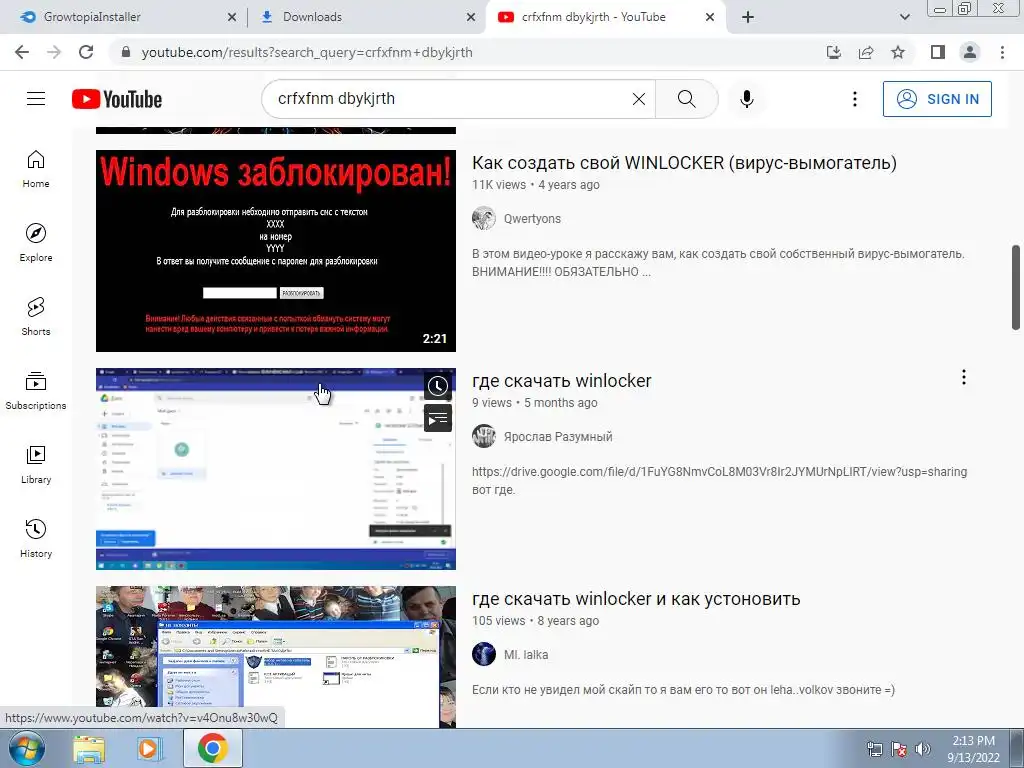Click taskbar clock 2:13 PM

pos(973,749)
